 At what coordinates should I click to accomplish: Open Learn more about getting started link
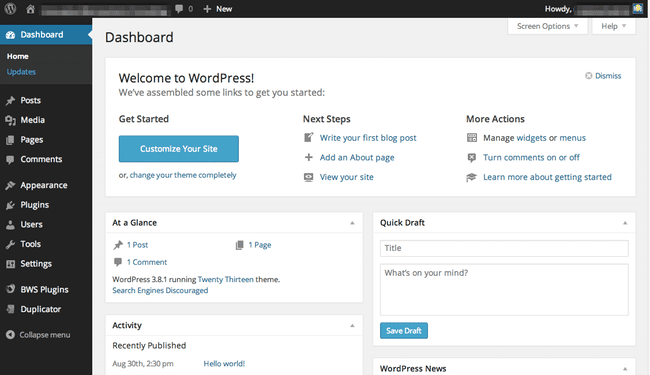pyautogui.click(x=547, y=177)
